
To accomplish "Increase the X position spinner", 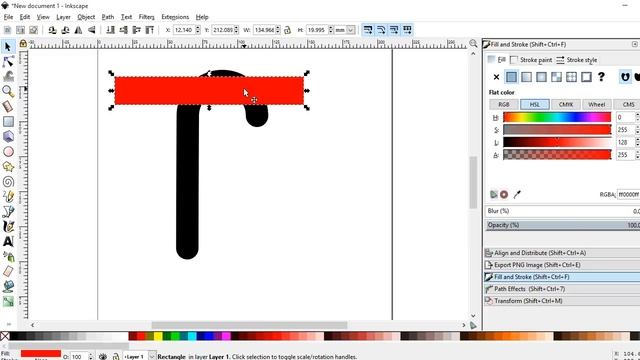I will [198, 28].
